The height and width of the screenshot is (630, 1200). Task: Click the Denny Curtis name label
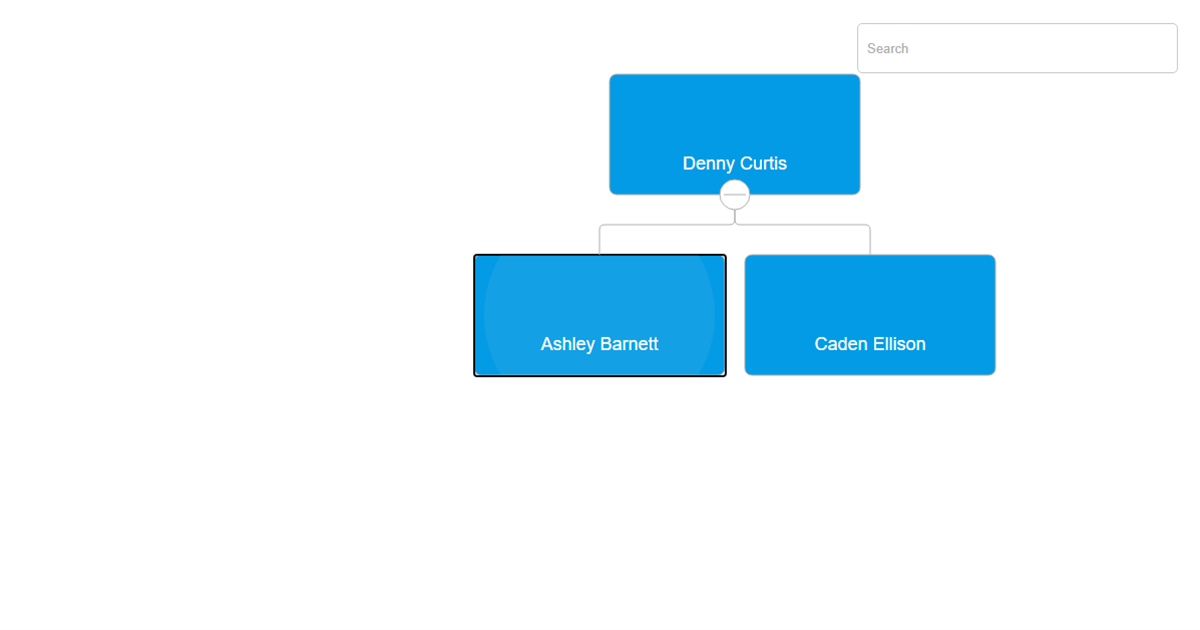click(x=735, y=163)
